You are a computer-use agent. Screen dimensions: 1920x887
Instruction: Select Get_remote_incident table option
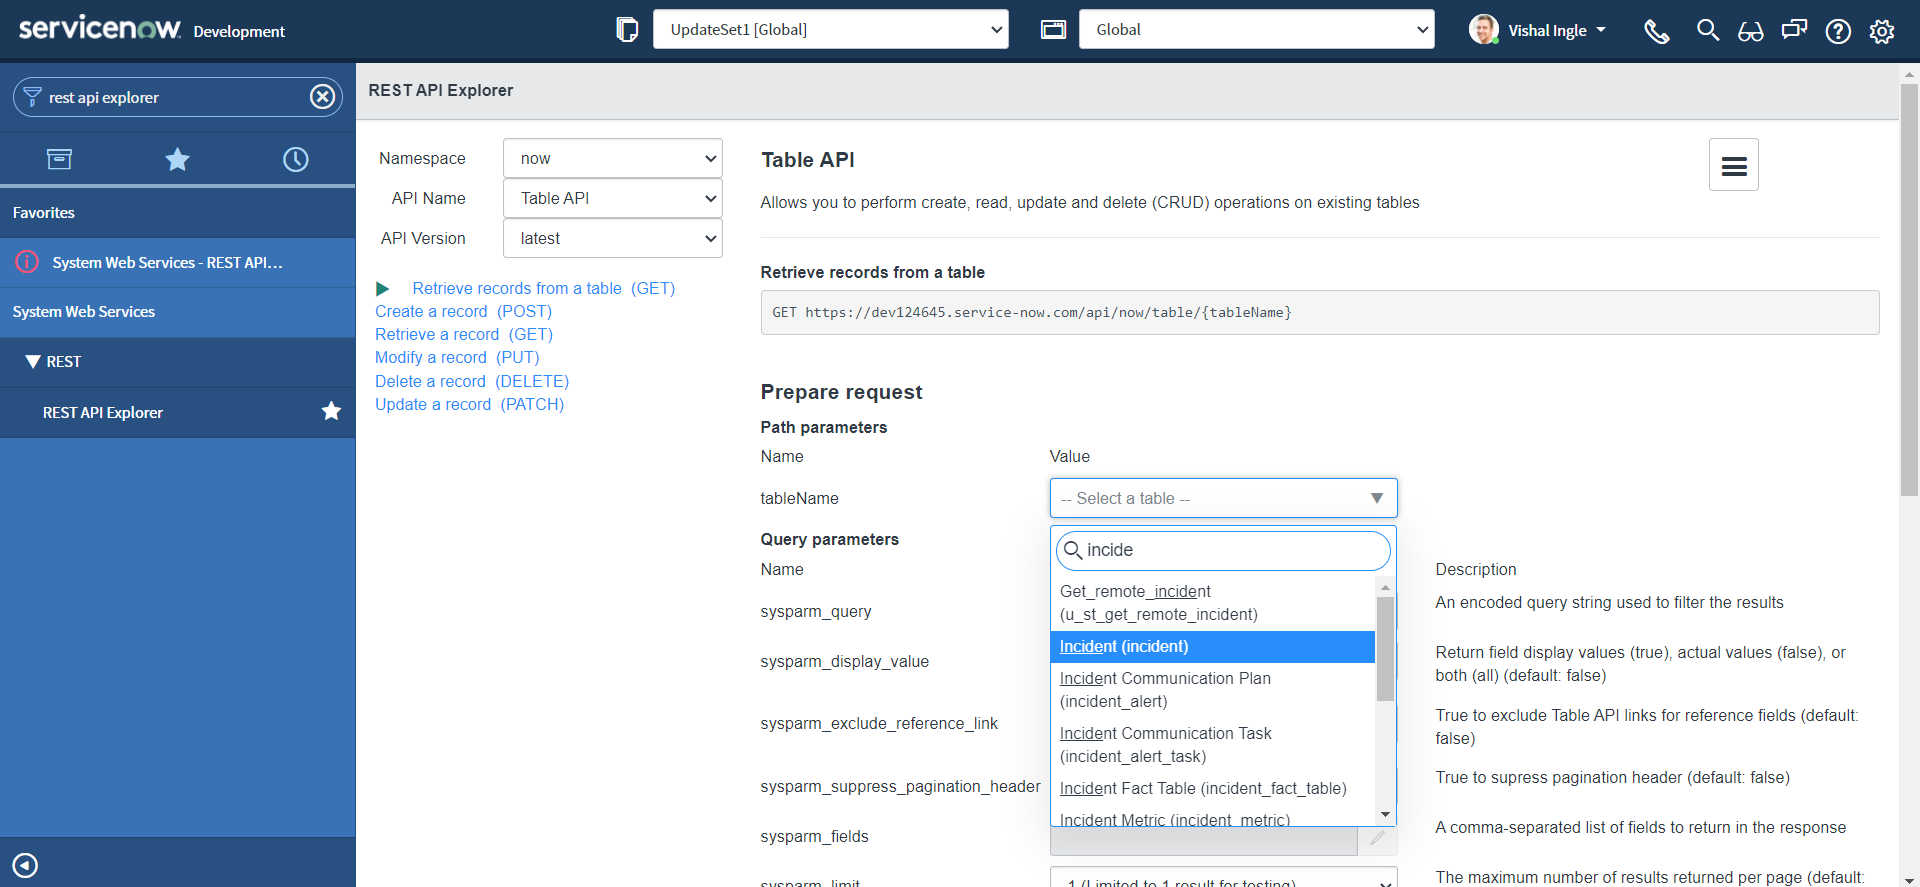pyautogui.click(x=1213, y=603)
